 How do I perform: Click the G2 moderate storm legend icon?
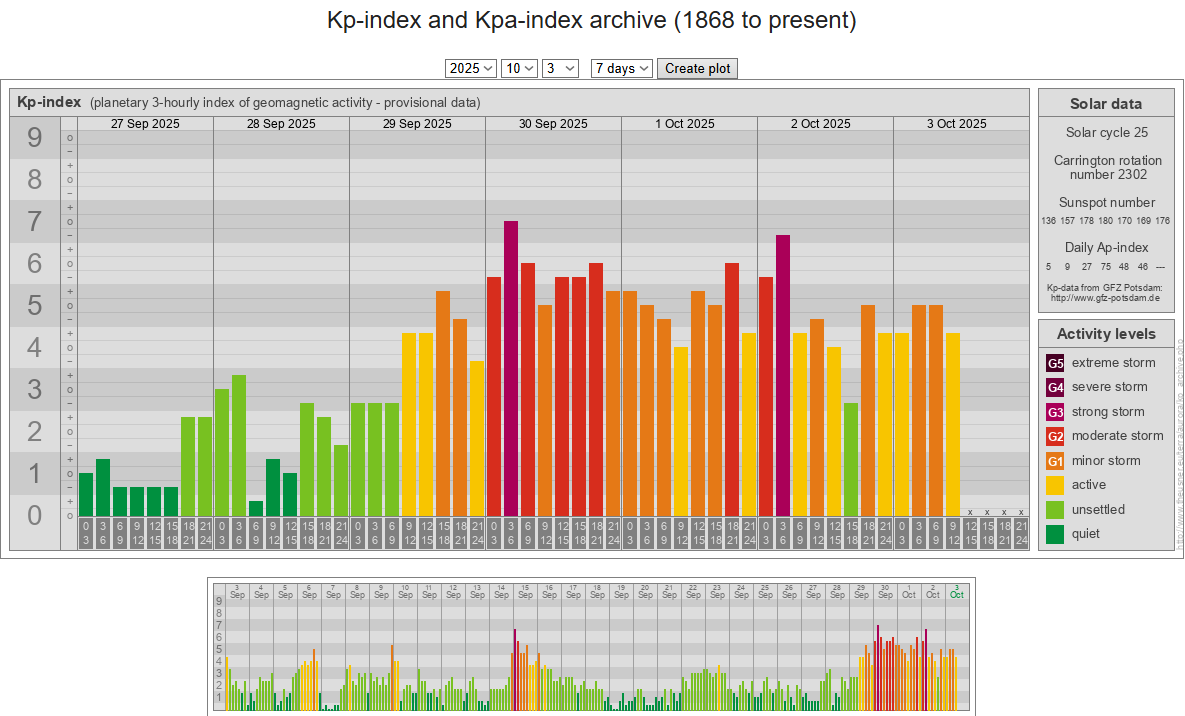coord(1055,436)
